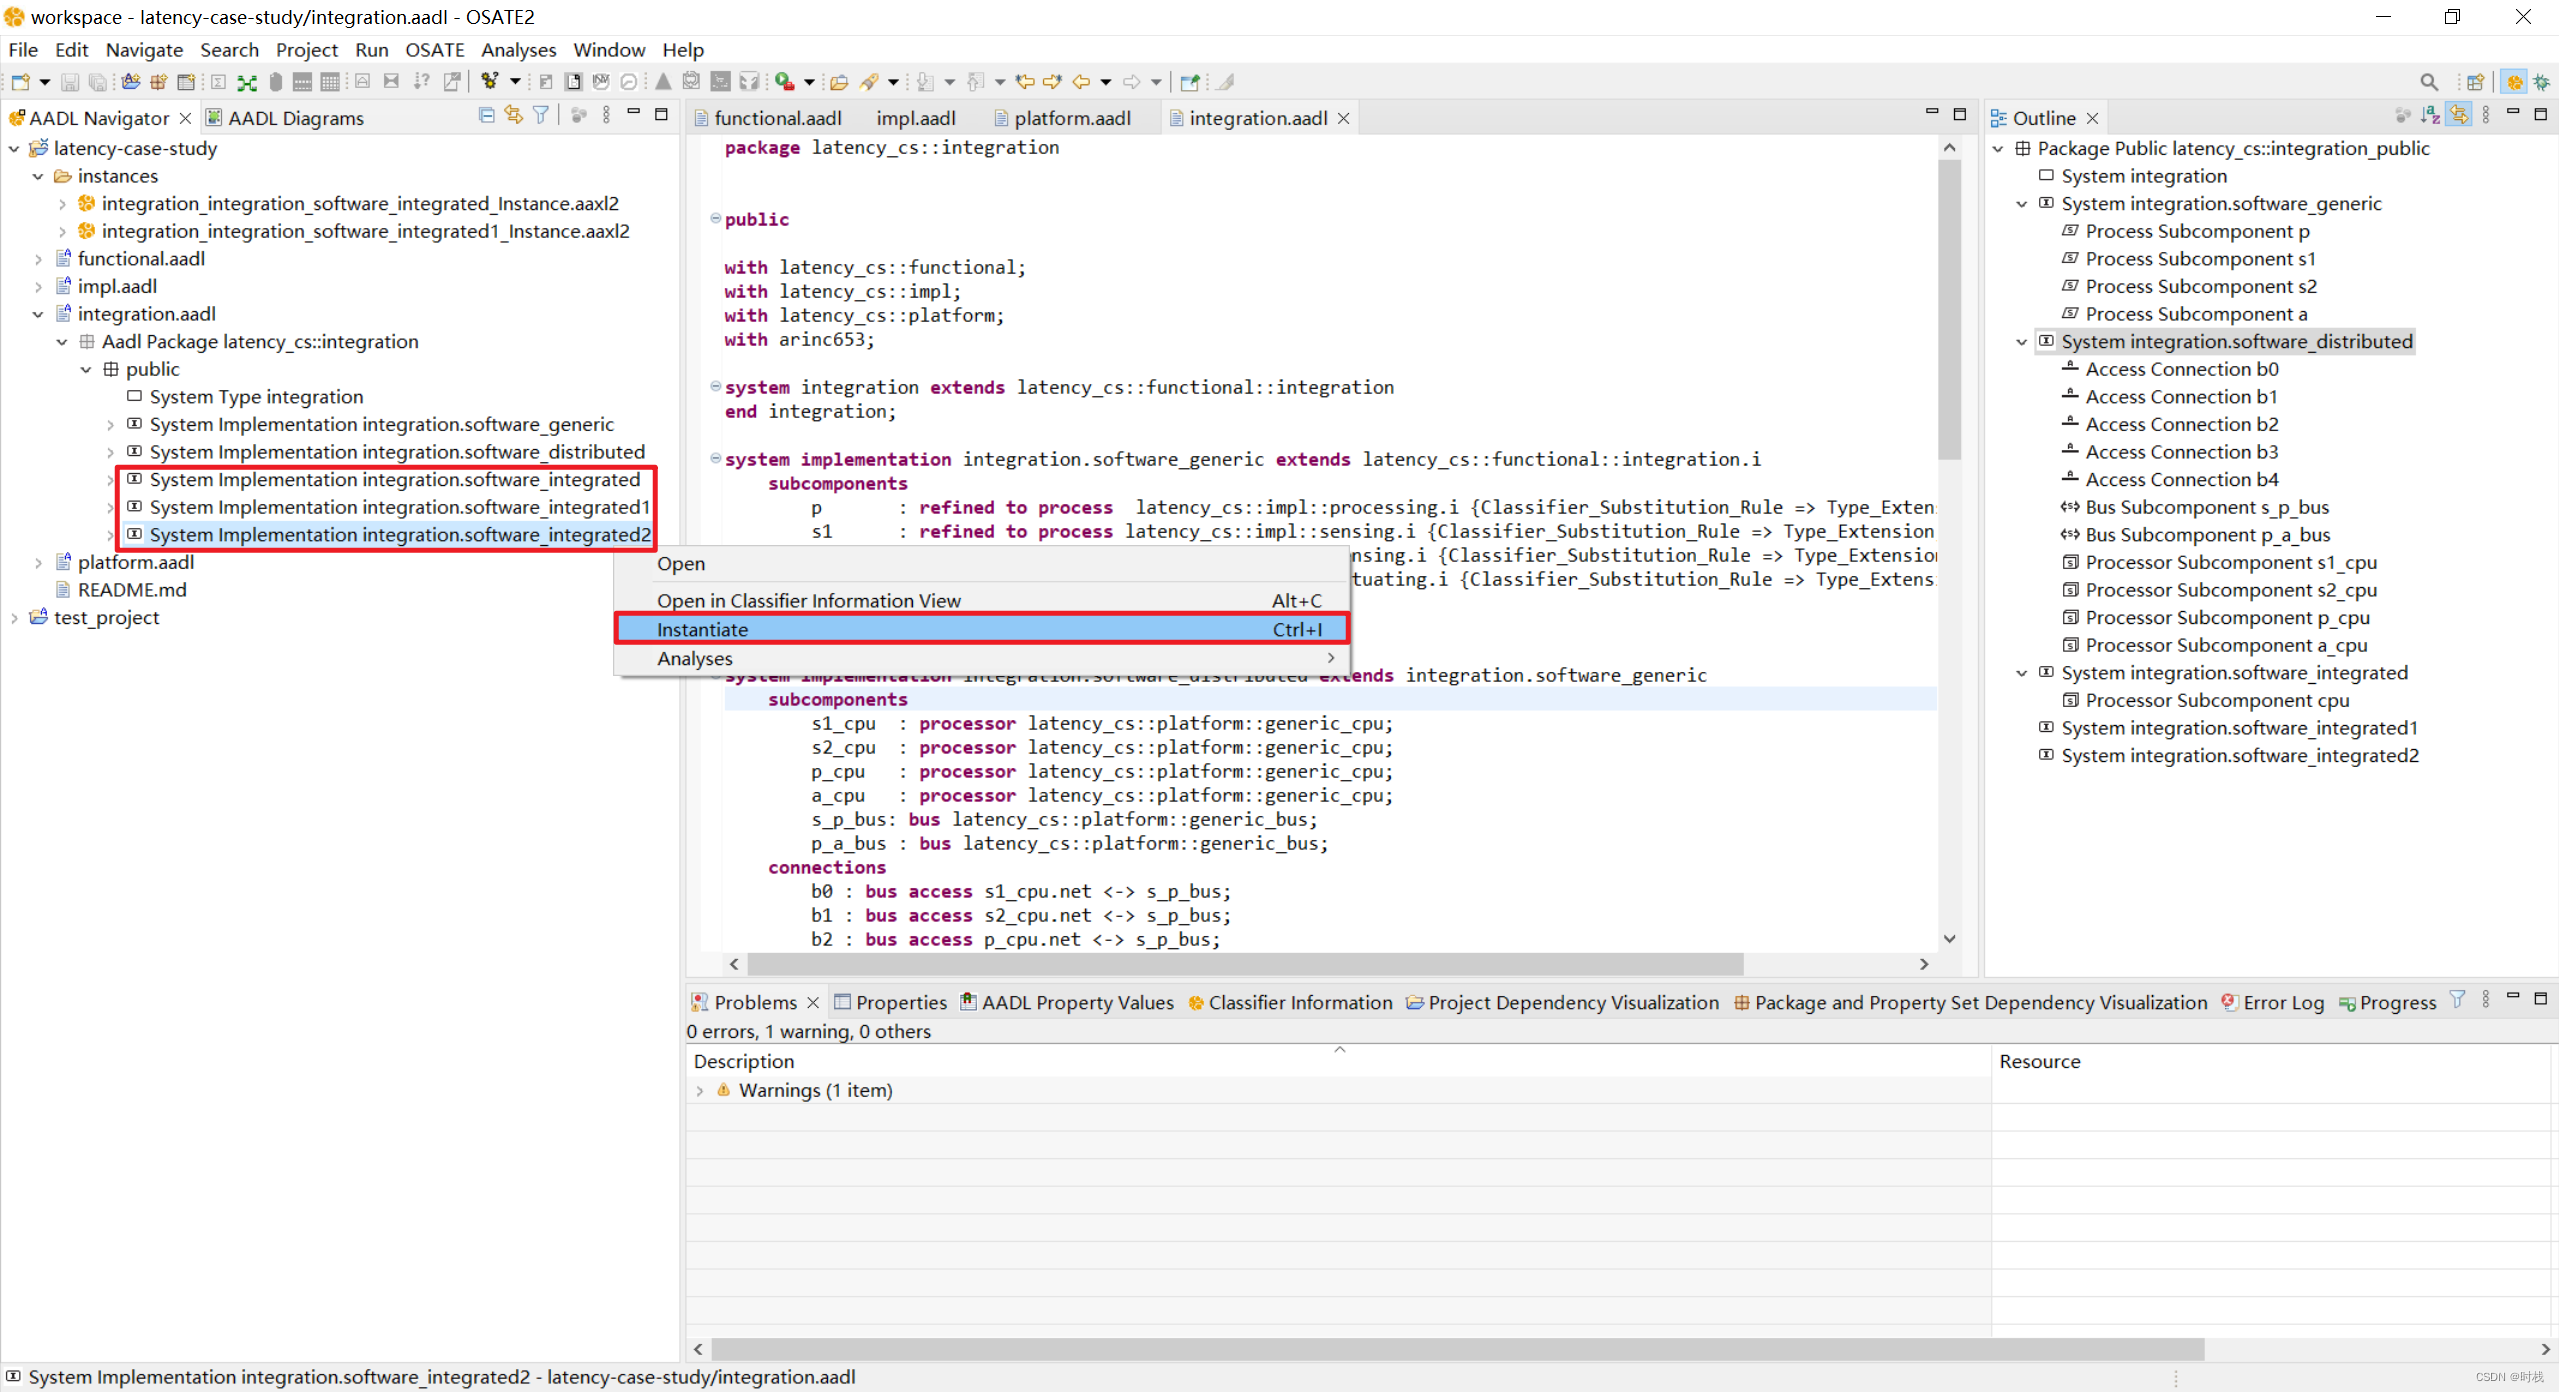Click the New wizard icon in the toolbar
Viewport: 2559px width, 1392px height.
click(20, 82)
